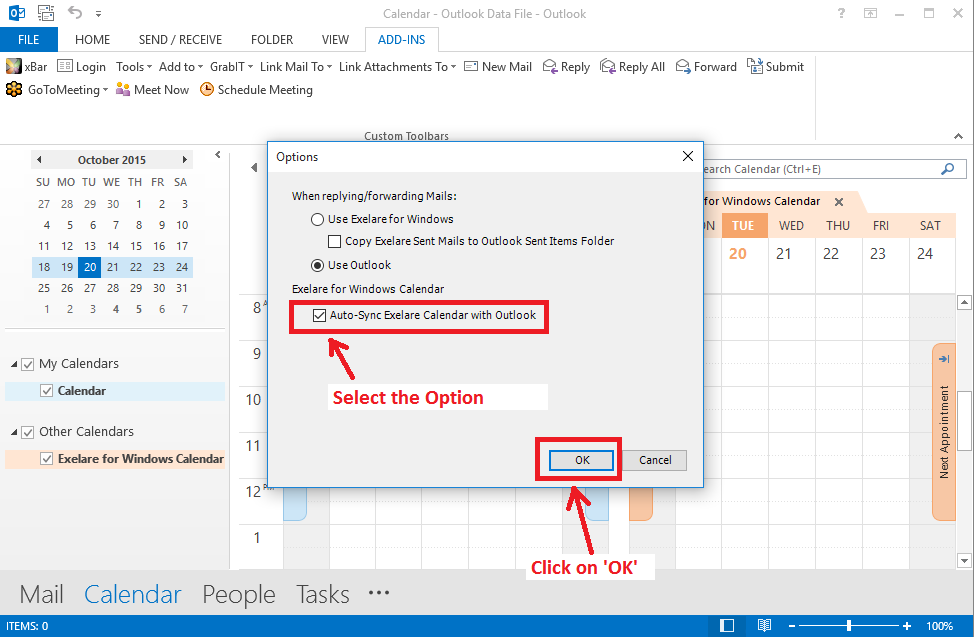Go to next month in date navigator
Viewport: 974px width, 637px height.
[184, 160]
